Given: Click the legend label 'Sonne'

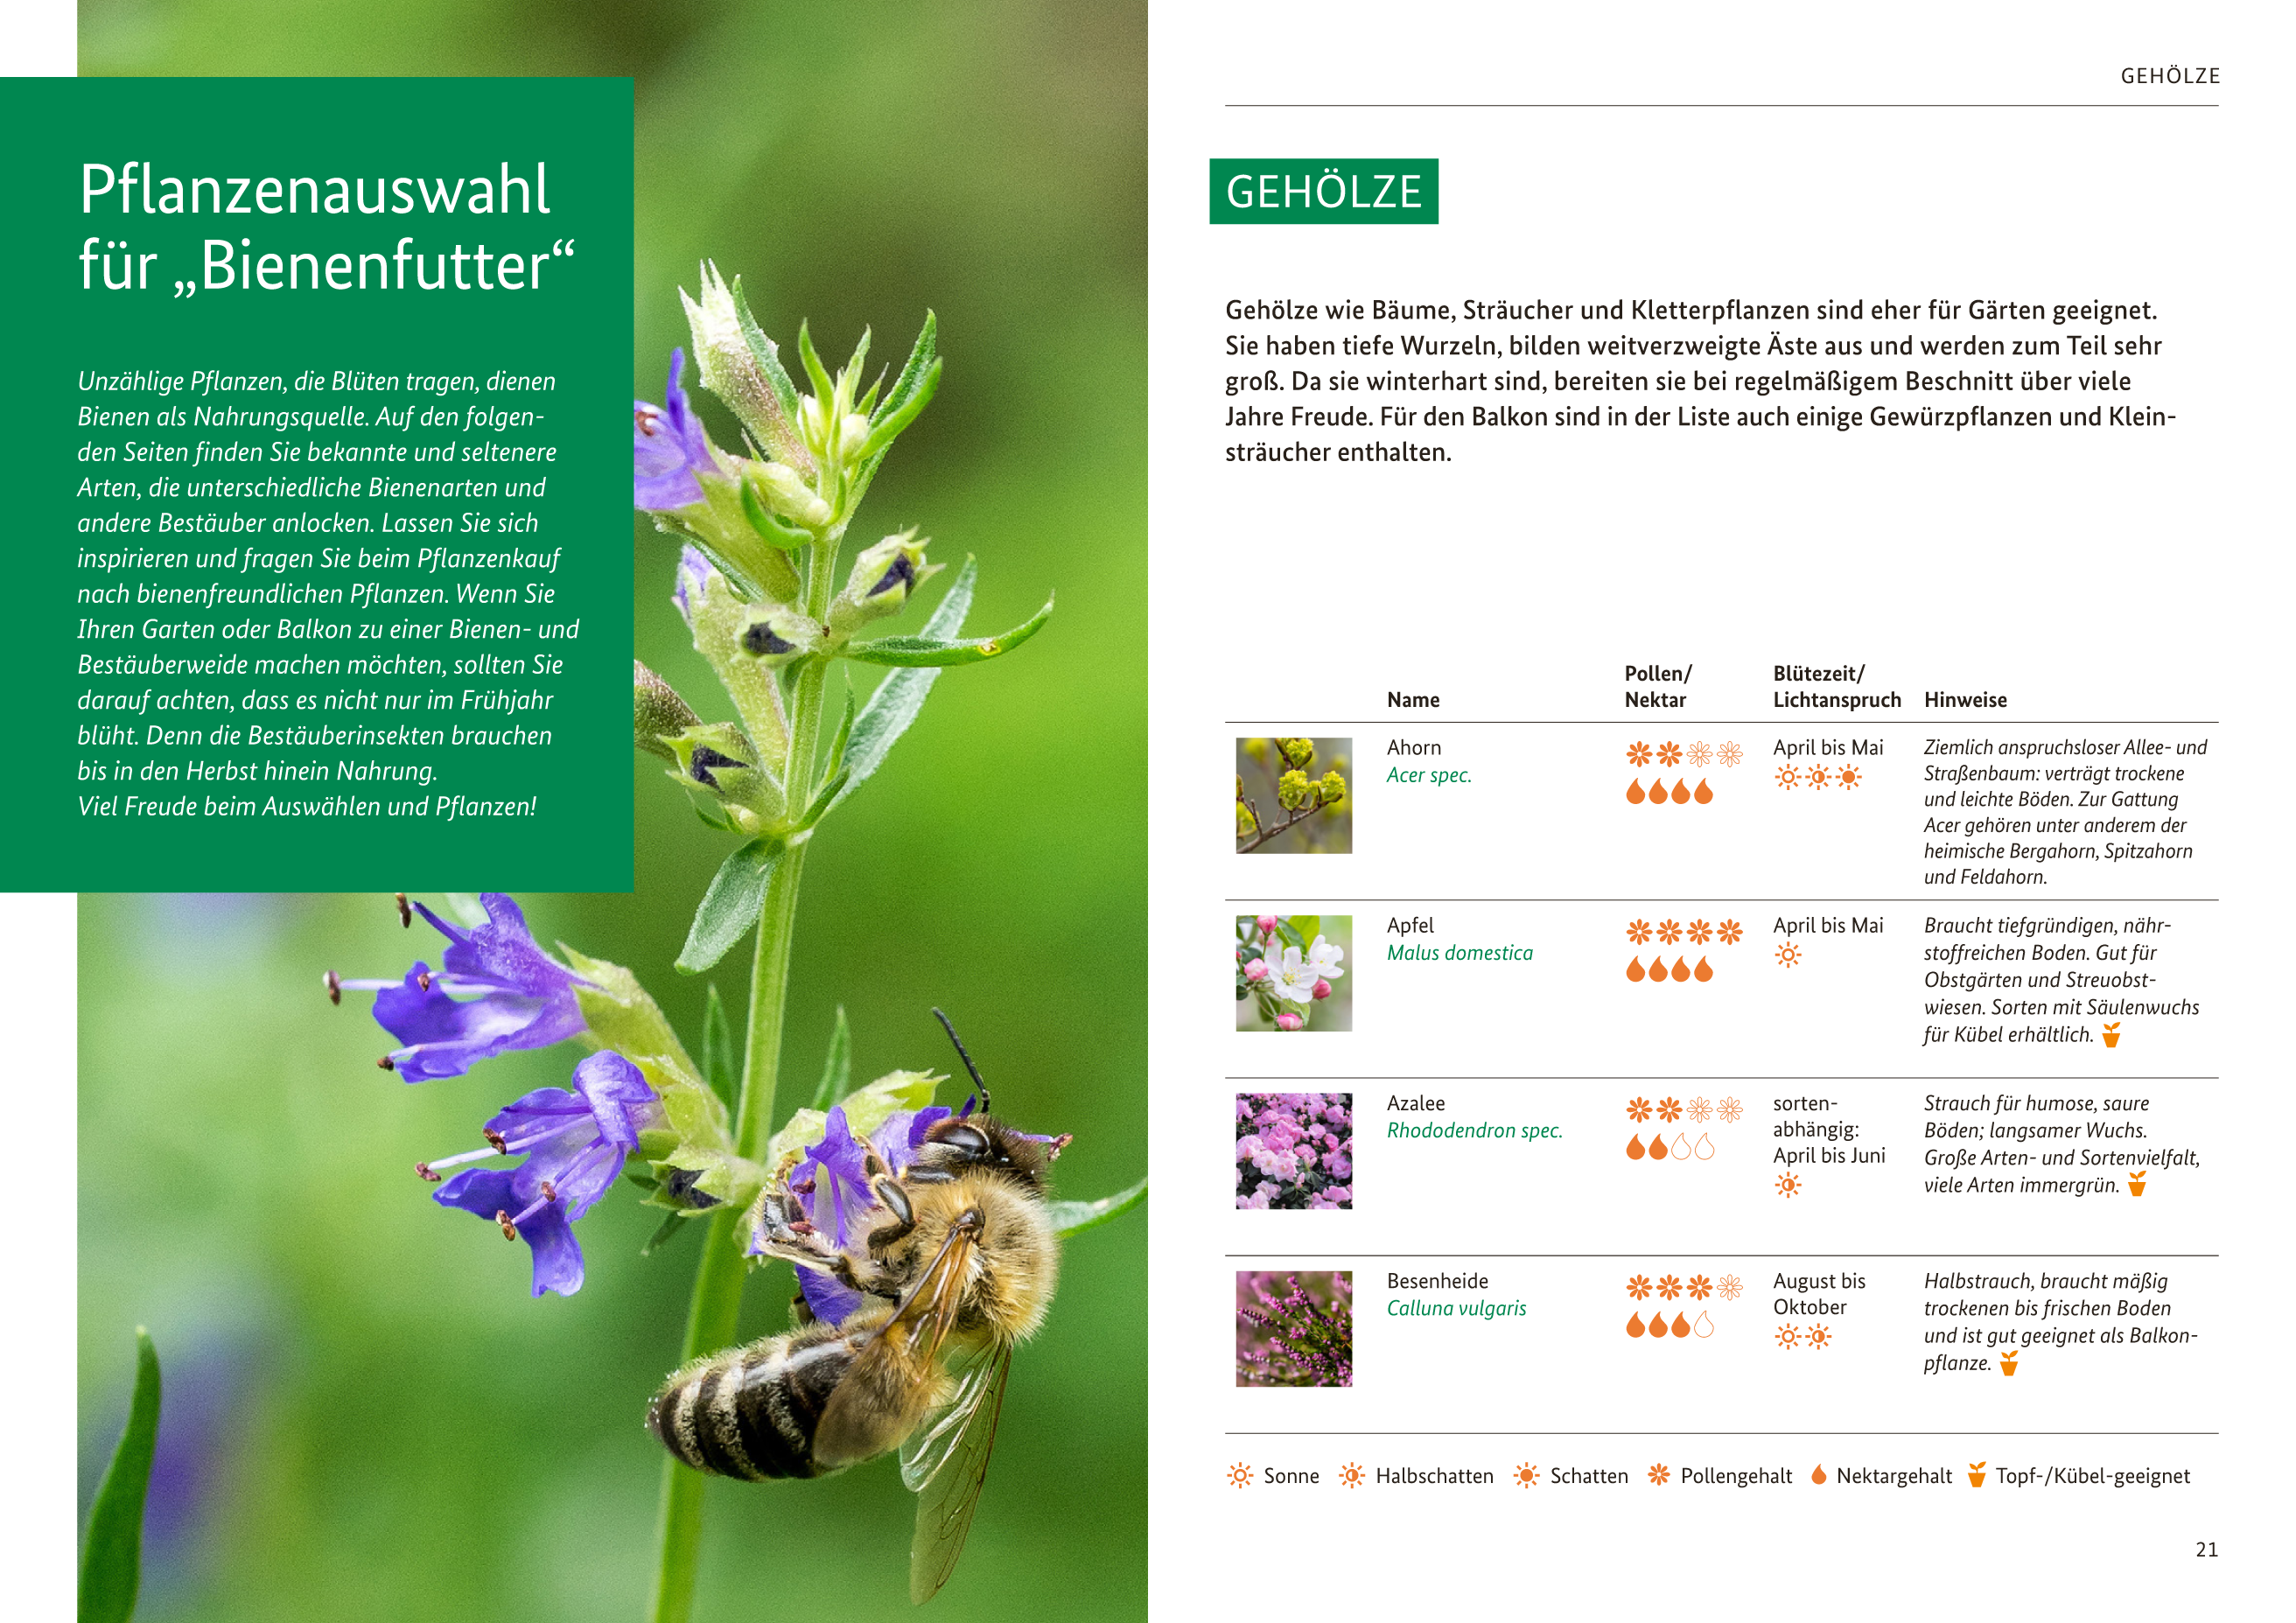Looking at the screenshot, I should pos(1291,1476).
